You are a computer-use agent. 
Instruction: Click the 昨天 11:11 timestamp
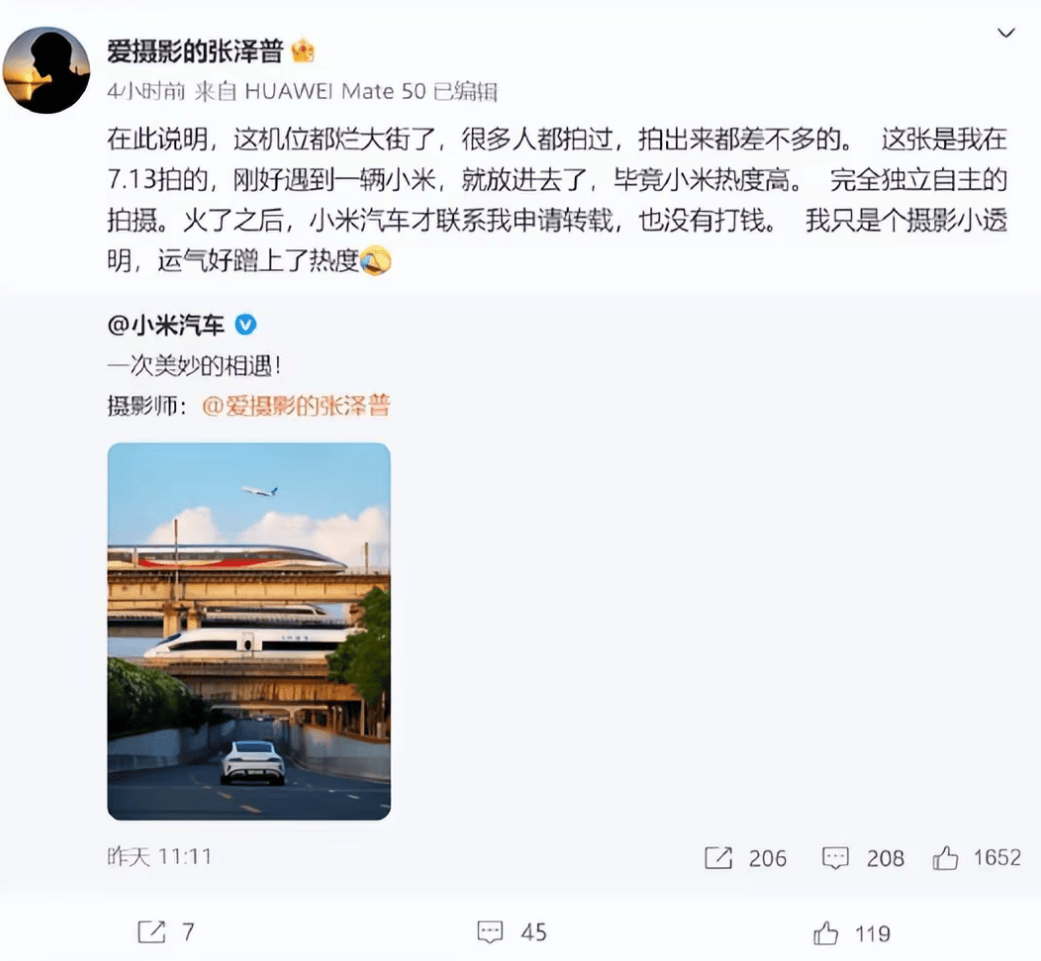pos(159,856)
